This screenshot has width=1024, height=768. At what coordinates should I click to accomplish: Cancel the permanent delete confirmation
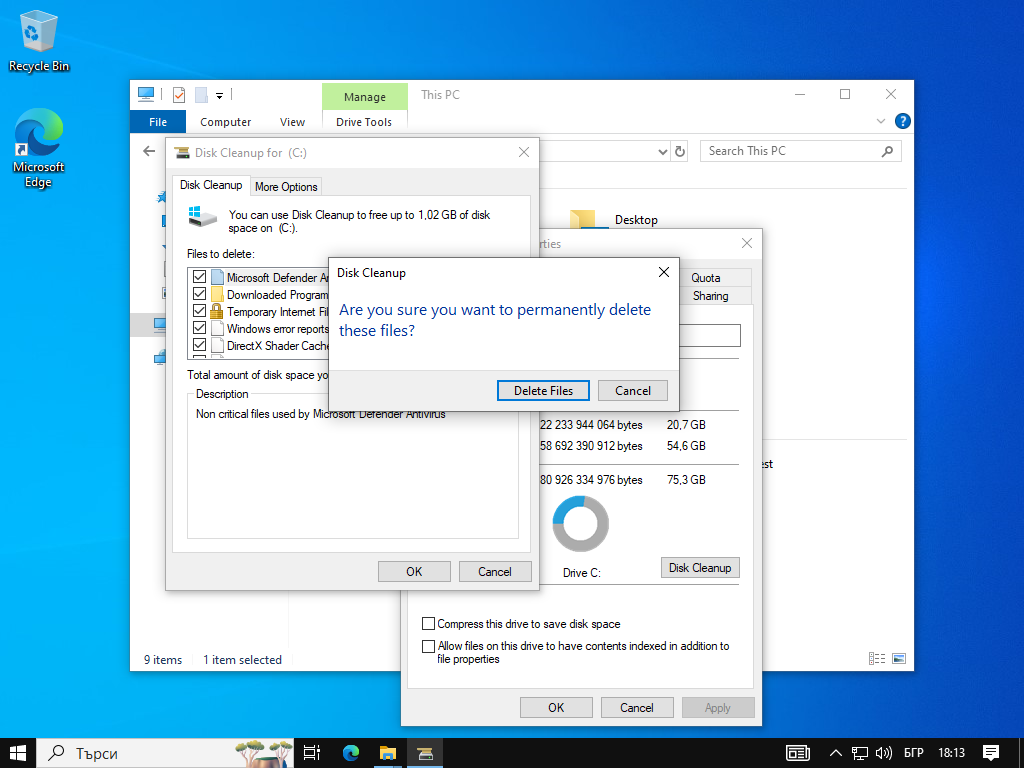pos(633,391)
